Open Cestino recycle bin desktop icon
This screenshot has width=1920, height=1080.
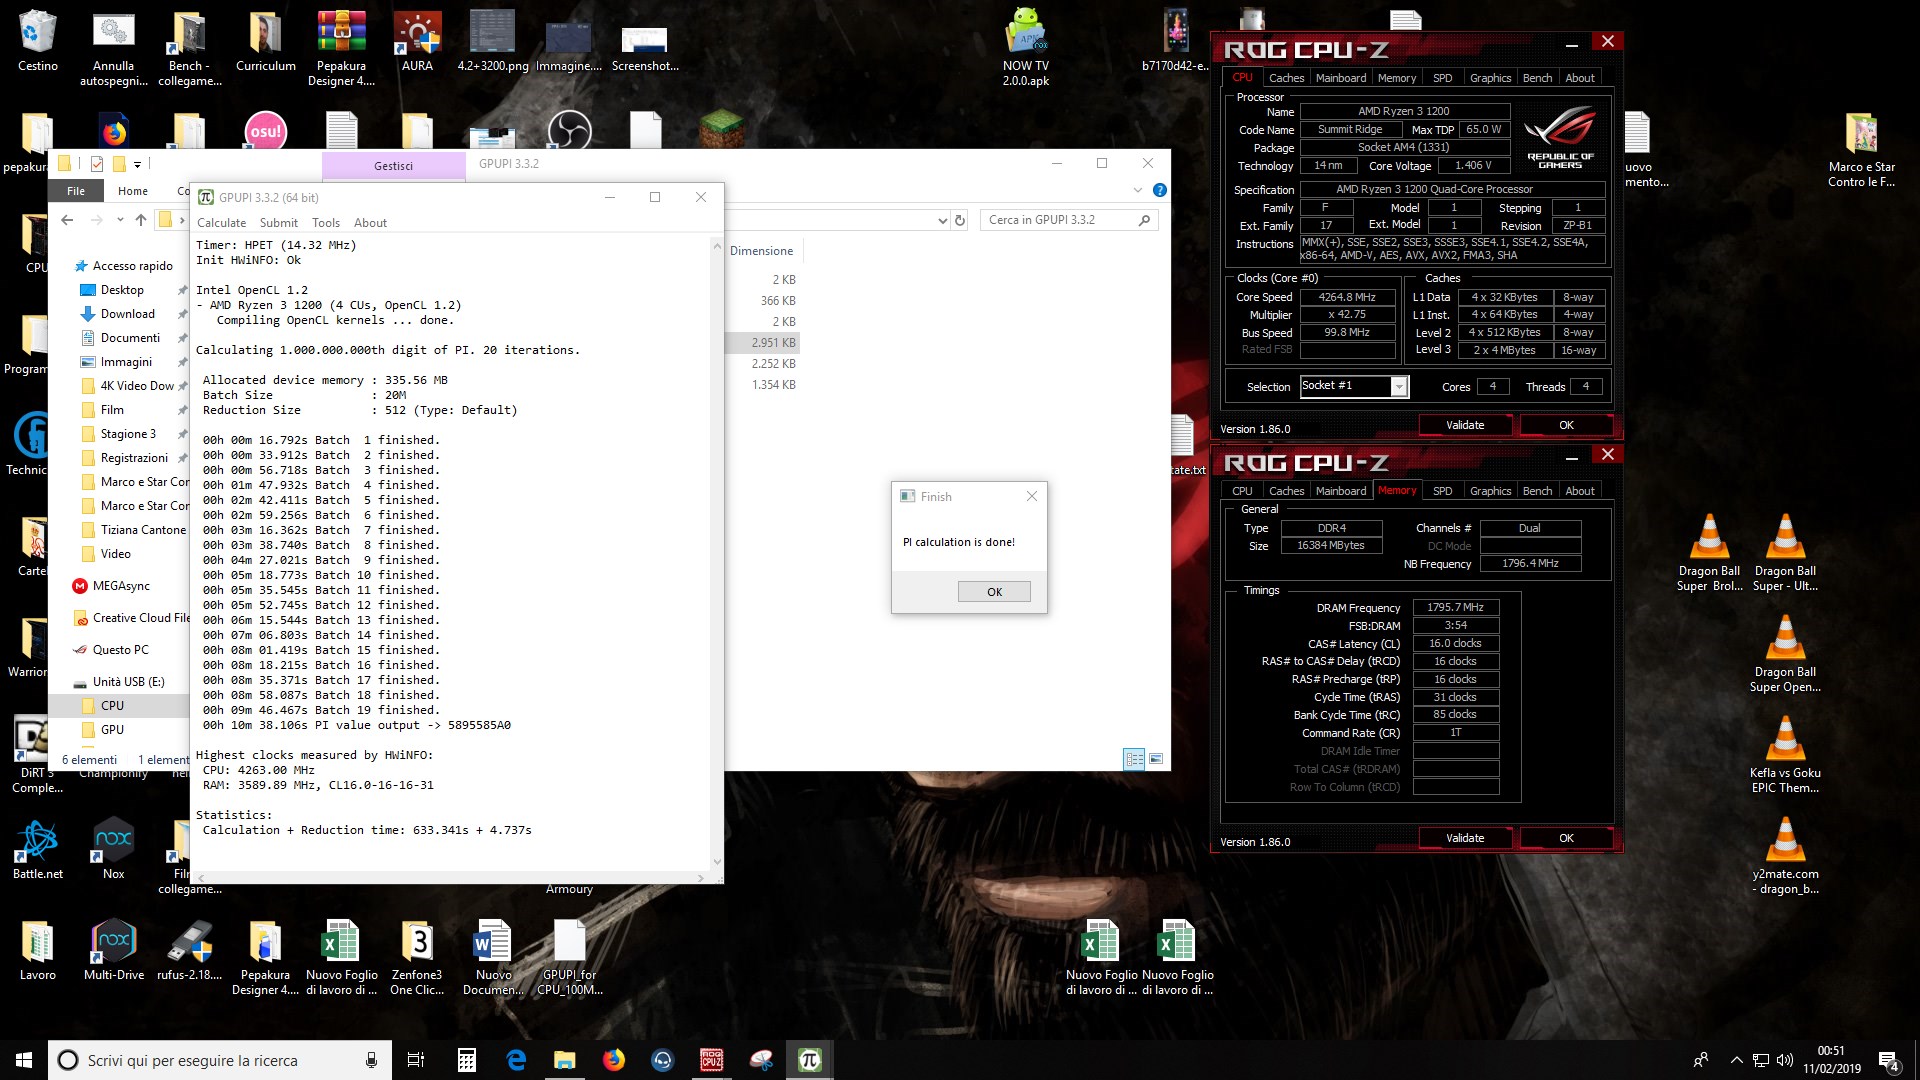coord(37,42)
